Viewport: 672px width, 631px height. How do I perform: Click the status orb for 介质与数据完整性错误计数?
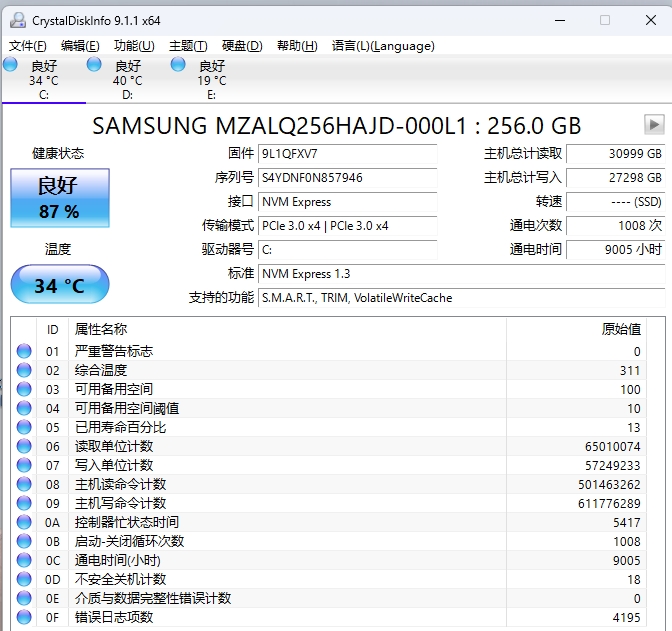pyautogui.click(x=24, y=598)
